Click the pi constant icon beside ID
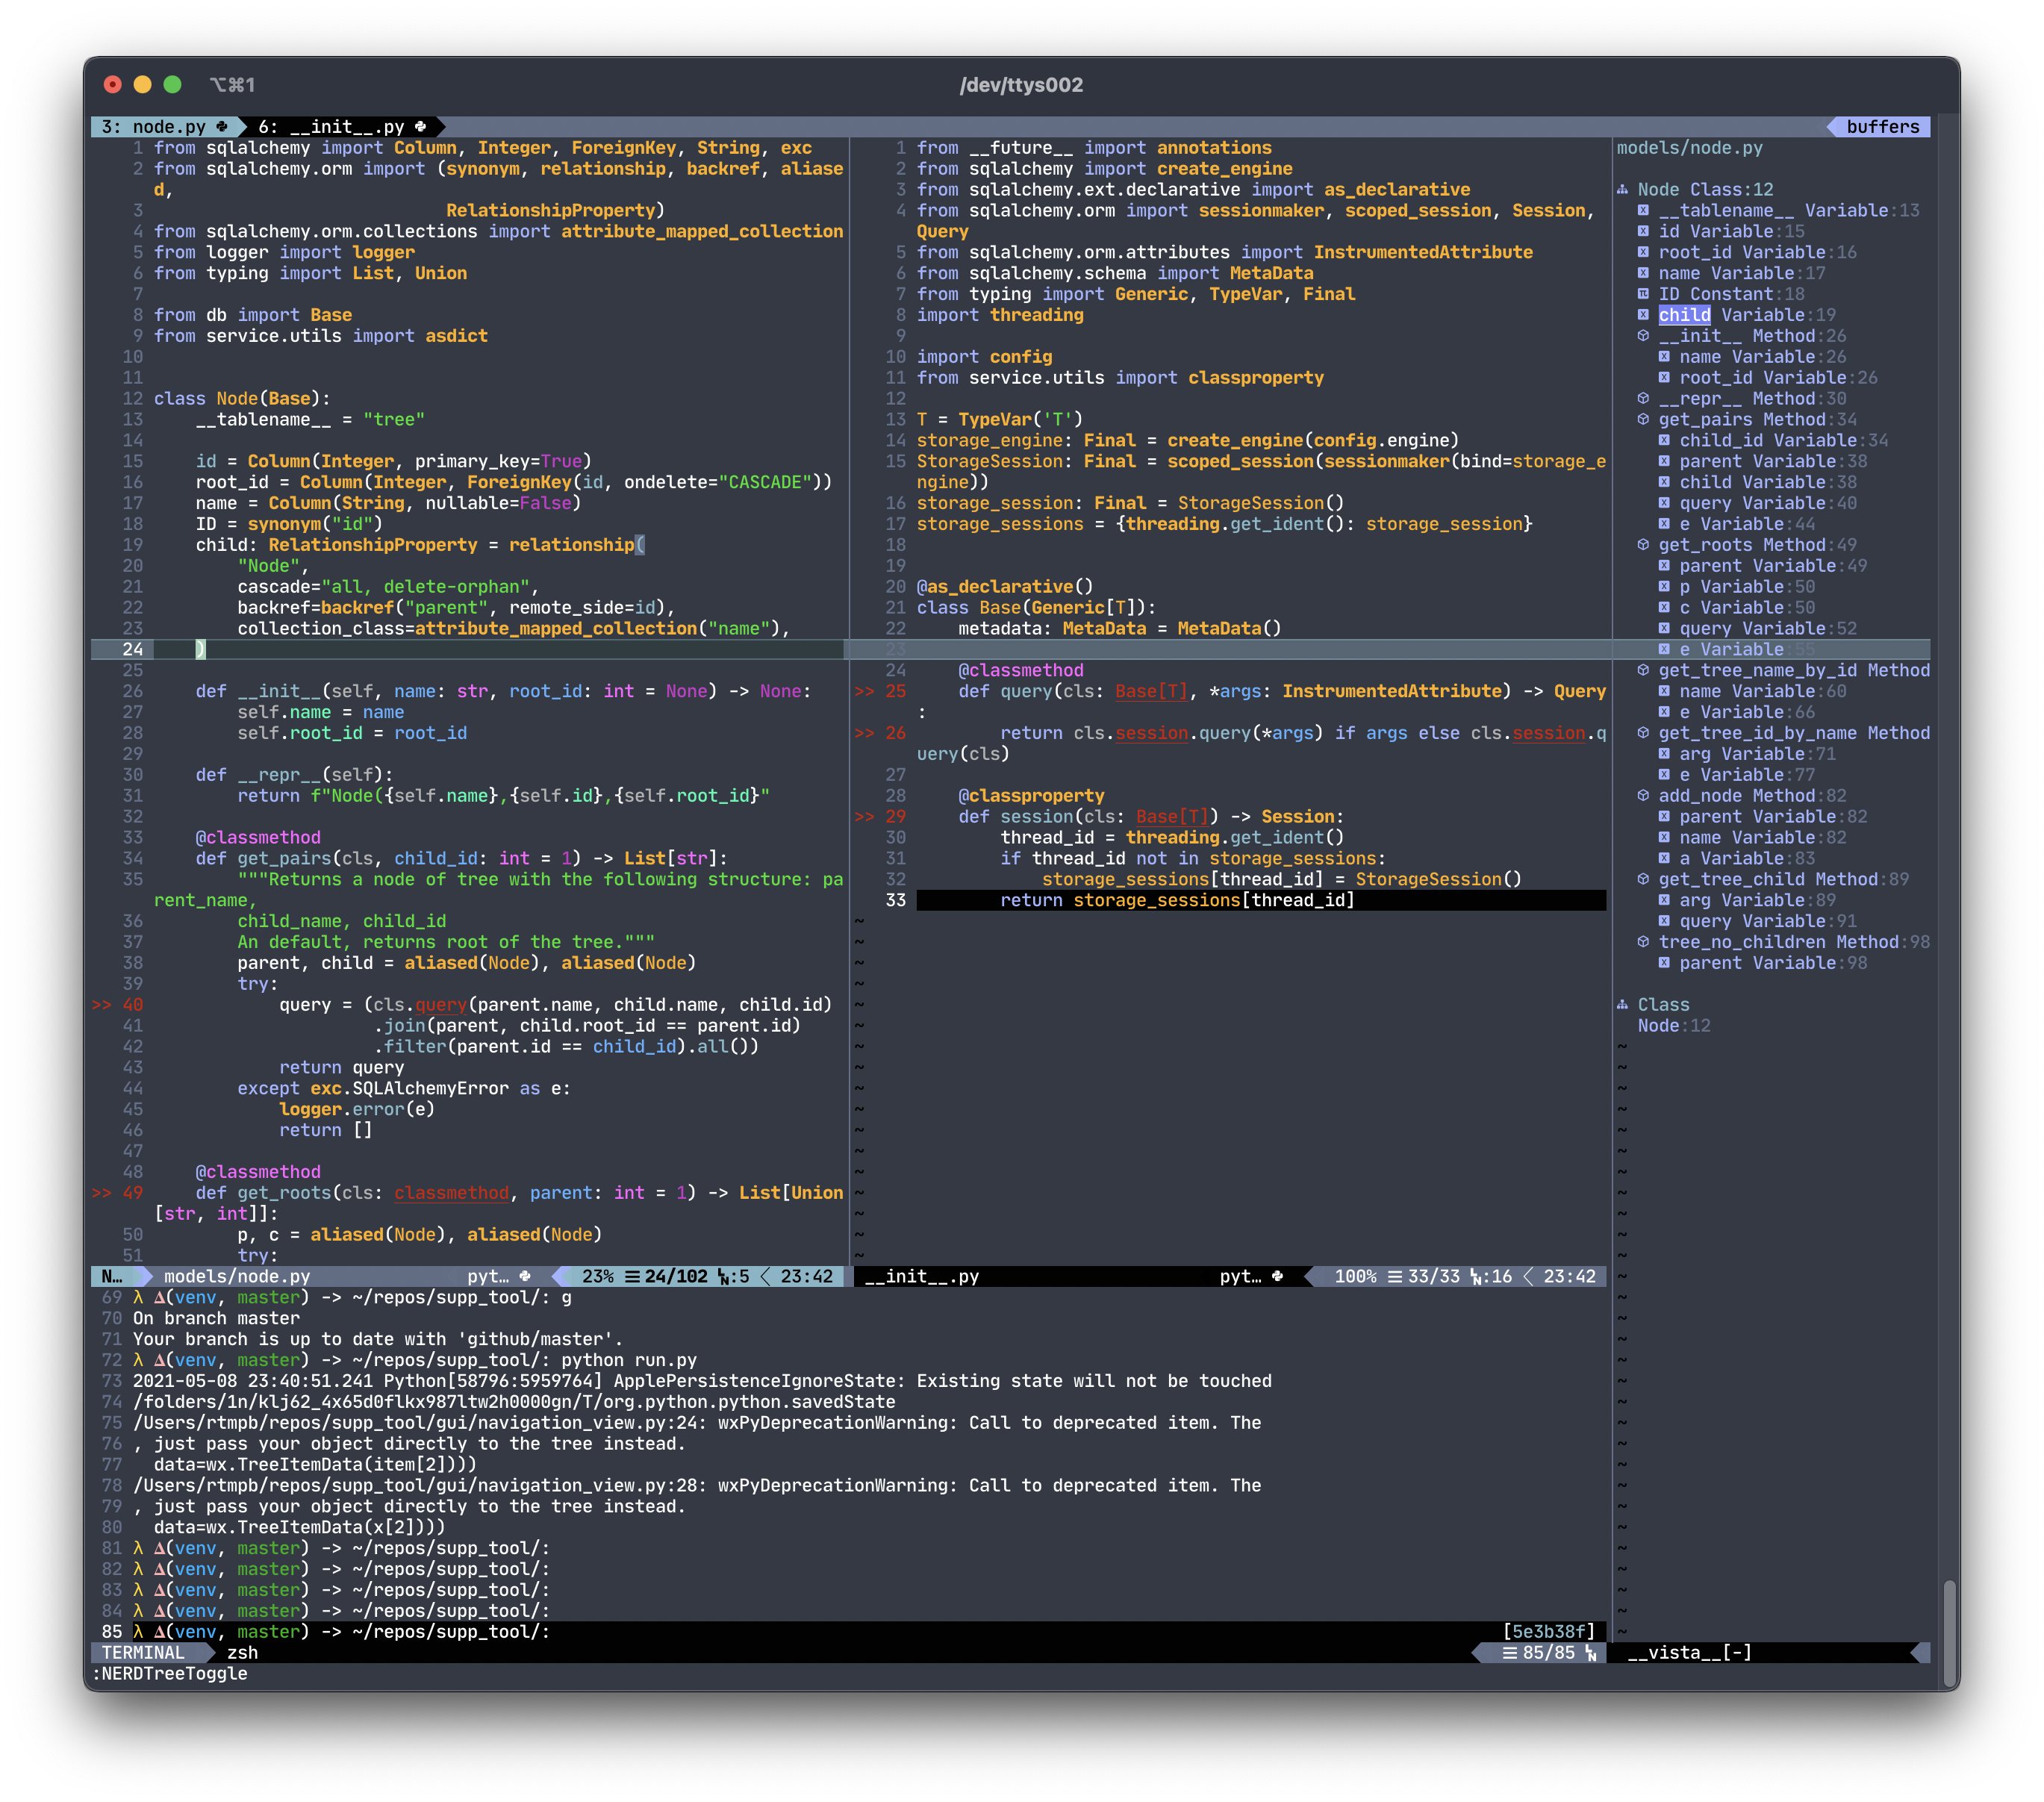The height and width of the screenshot is (1802, 2044). pos(1643,294)
